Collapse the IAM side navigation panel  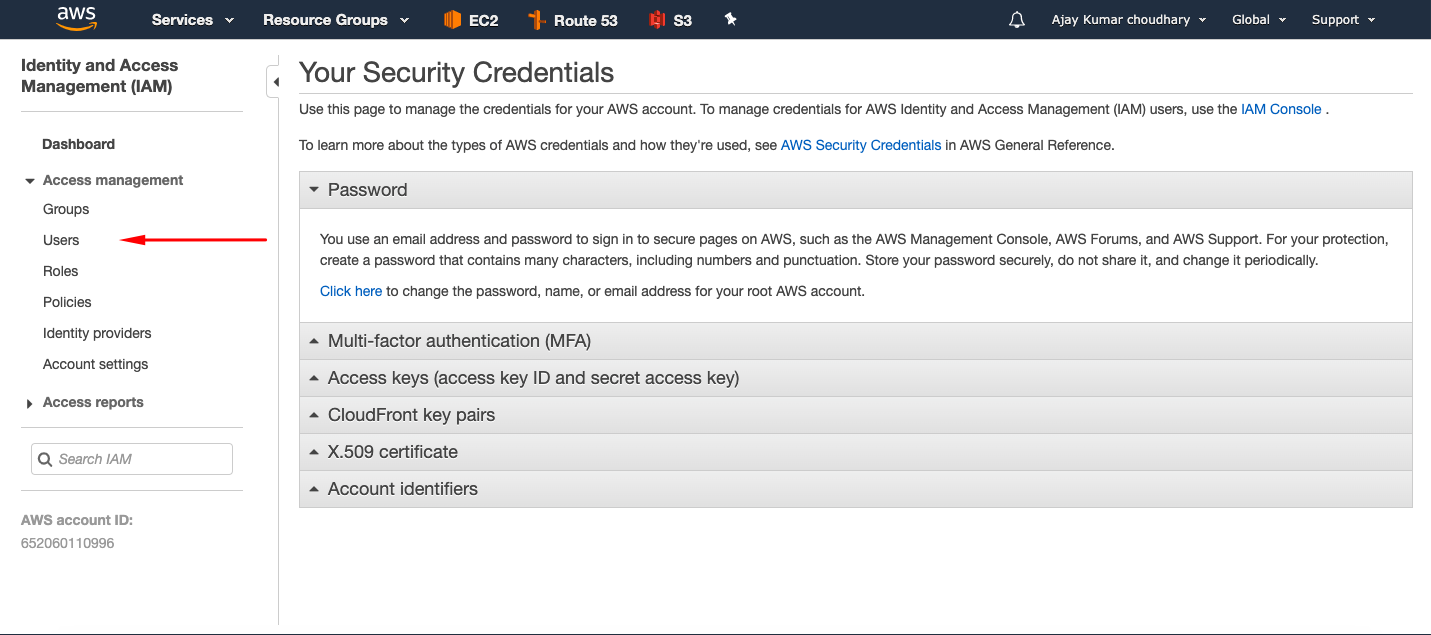tap(273, 82)
